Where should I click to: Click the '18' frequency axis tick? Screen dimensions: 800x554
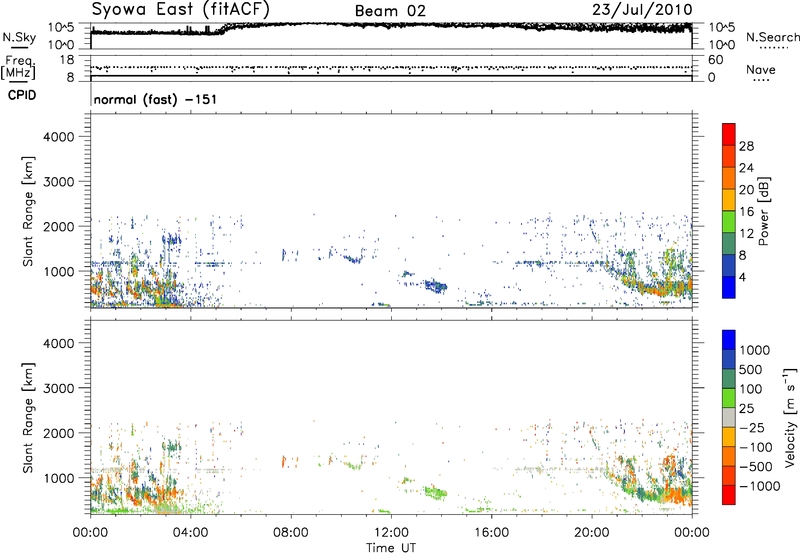click(x=66, y=60)
